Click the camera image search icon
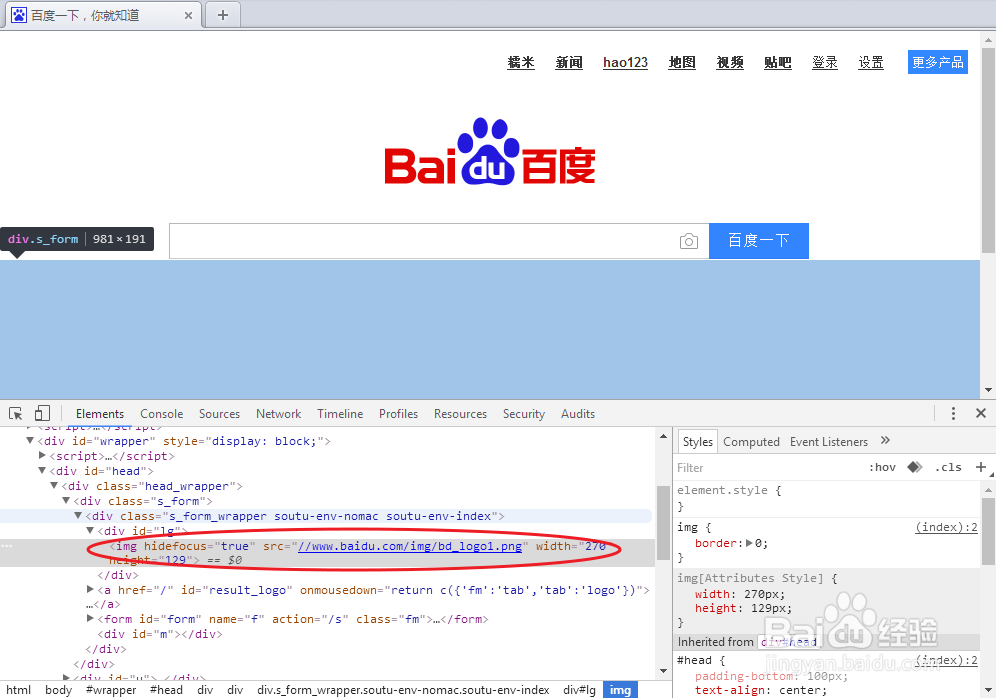Image resolution: width=996 pixels, height=698 pixels. 689,241
